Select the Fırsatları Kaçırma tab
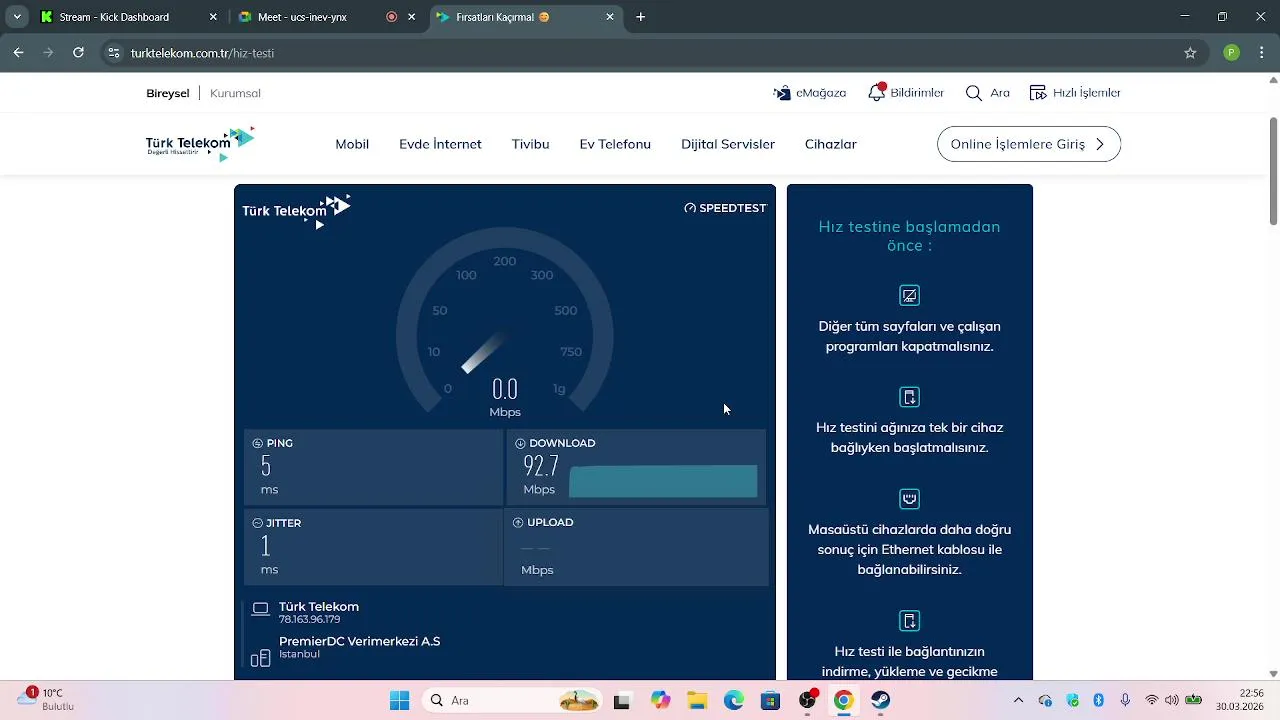 pos(524,17)
